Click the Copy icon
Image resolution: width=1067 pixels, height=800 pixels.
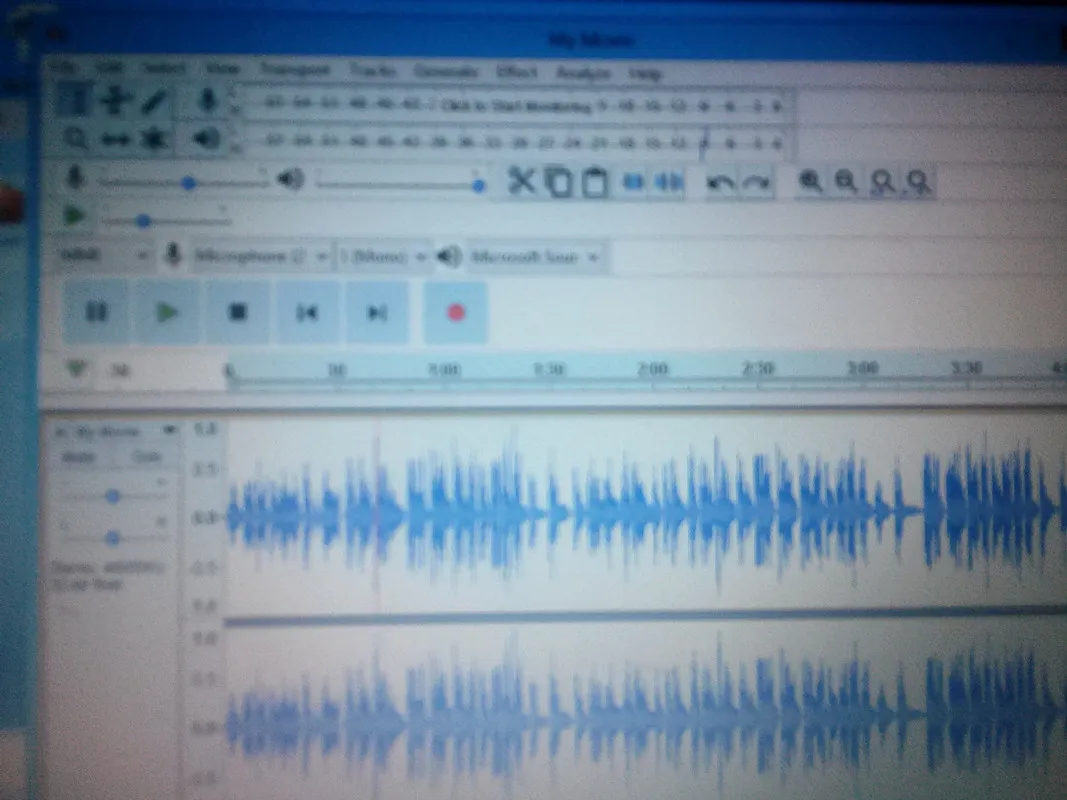tap(559, 182)
